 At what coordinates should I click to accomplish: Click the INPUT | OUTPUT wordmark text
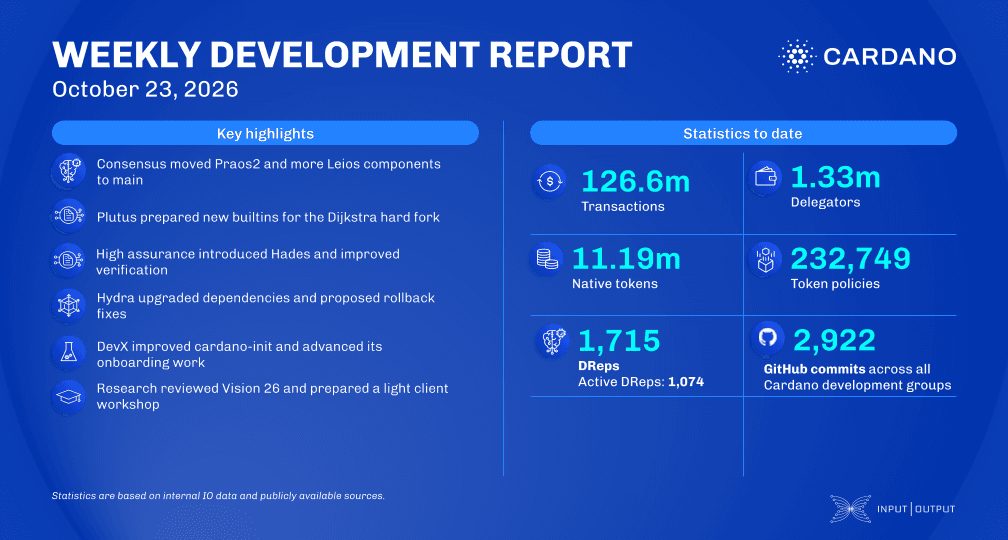coord(916,509)
